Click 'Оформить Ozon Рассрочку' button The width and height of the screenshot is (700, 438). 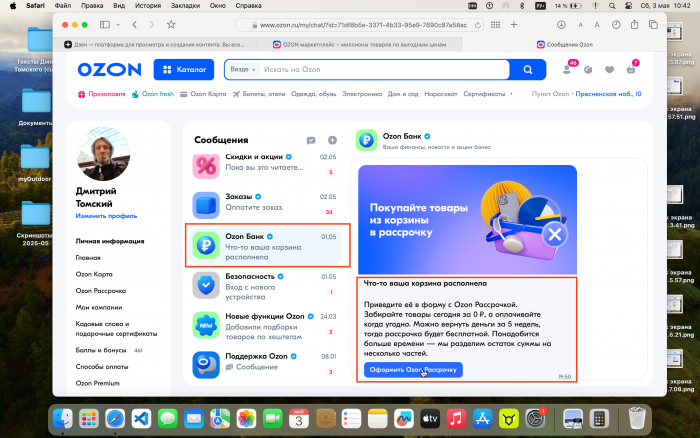click(x=413, y=370)
